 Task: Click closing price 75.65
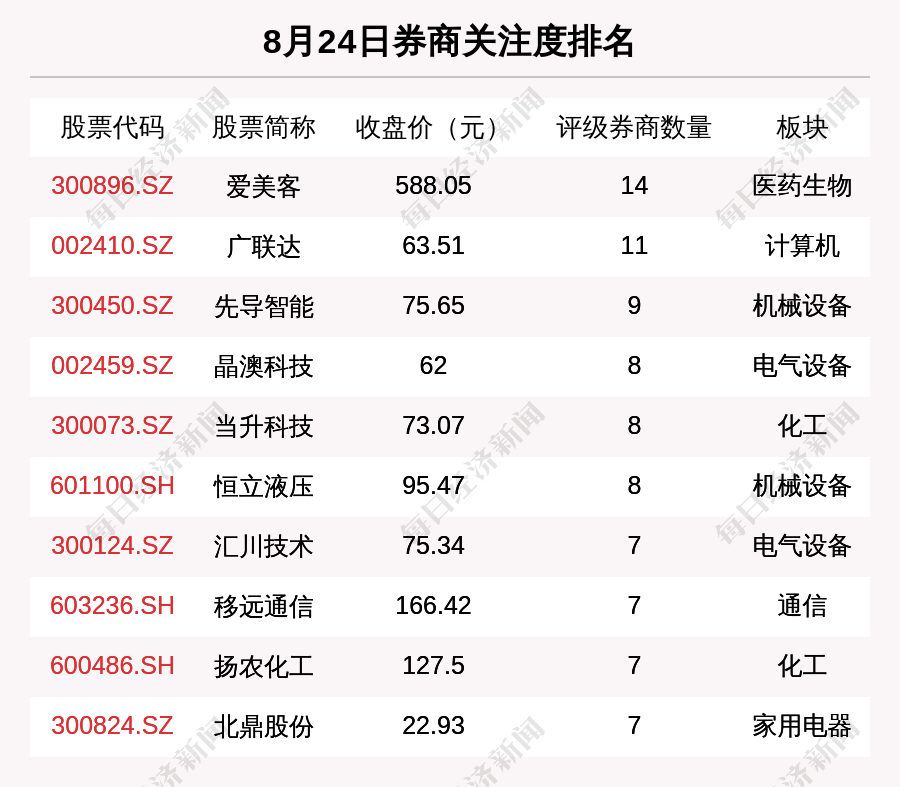pyautogui.click(x=433, y=305)
